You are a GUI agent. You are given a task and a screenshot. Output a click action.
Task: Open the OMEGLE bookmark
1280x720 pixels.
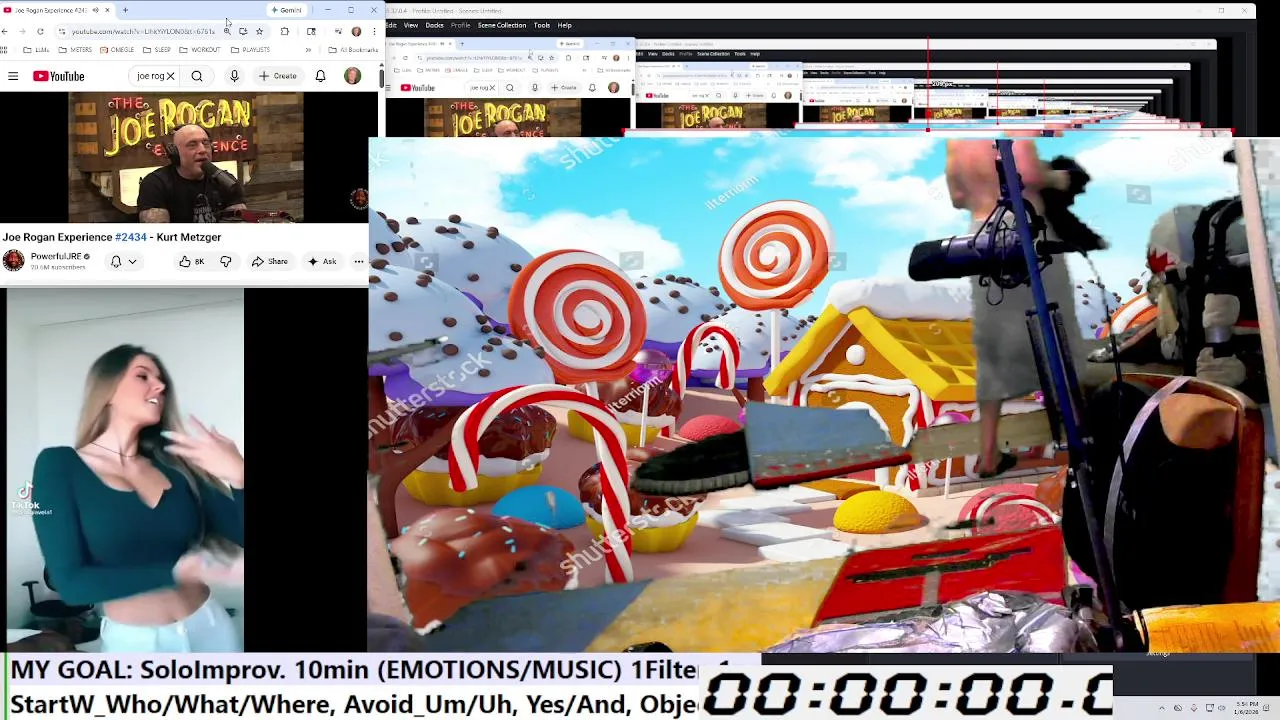[117, 49]
